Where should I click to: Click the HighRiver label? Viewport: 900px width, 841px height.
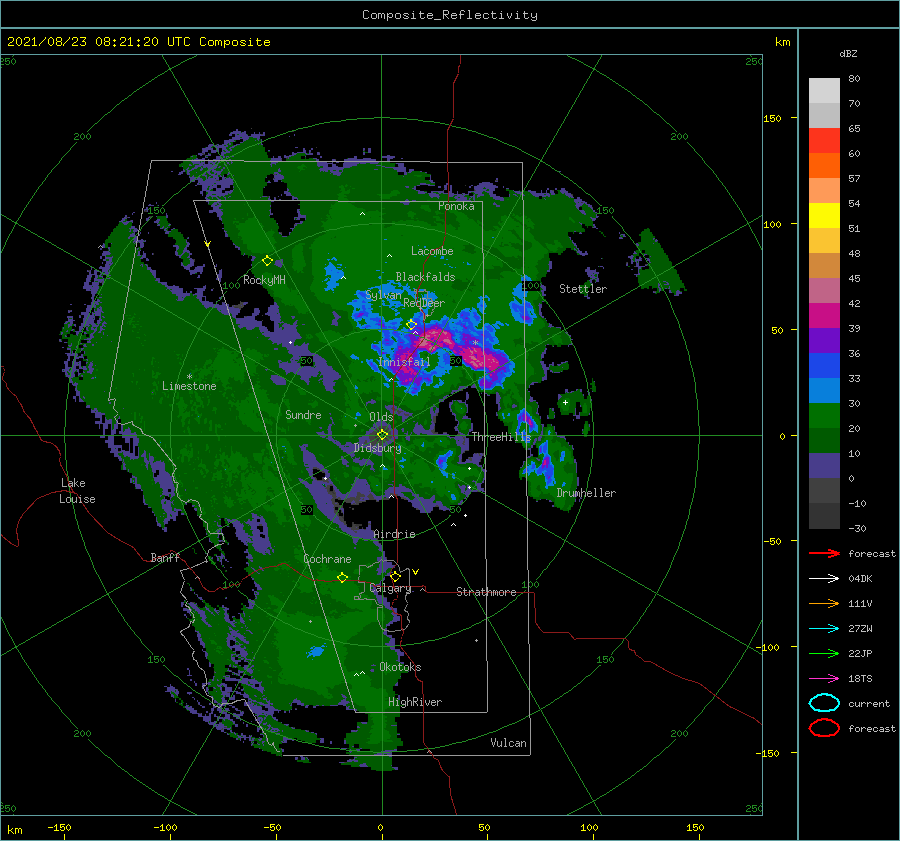point(415,702)
